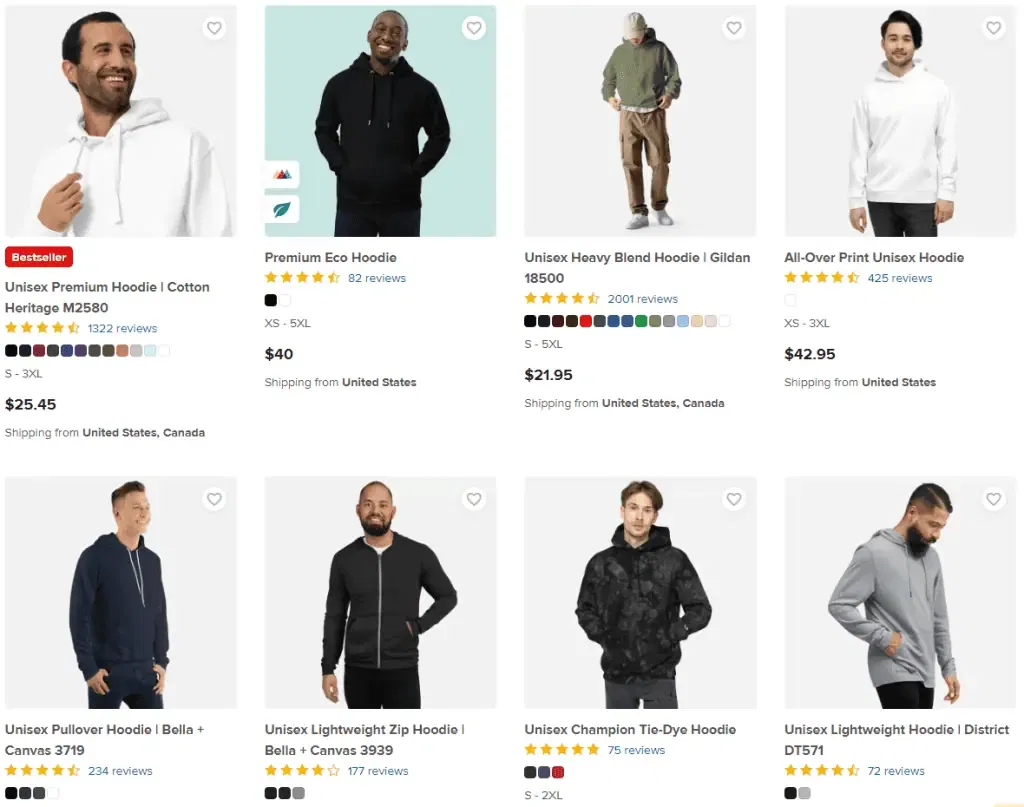
Task: Choose white swatch for All-Over Print Hoodie
Action: (x=791, y=300)
